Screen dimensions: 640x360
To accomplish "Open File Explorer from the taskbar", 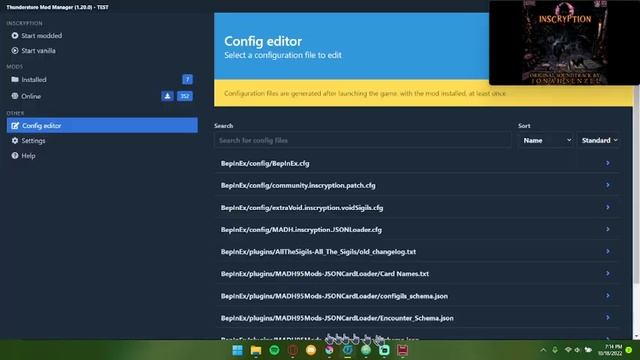I will pos(256,350).
